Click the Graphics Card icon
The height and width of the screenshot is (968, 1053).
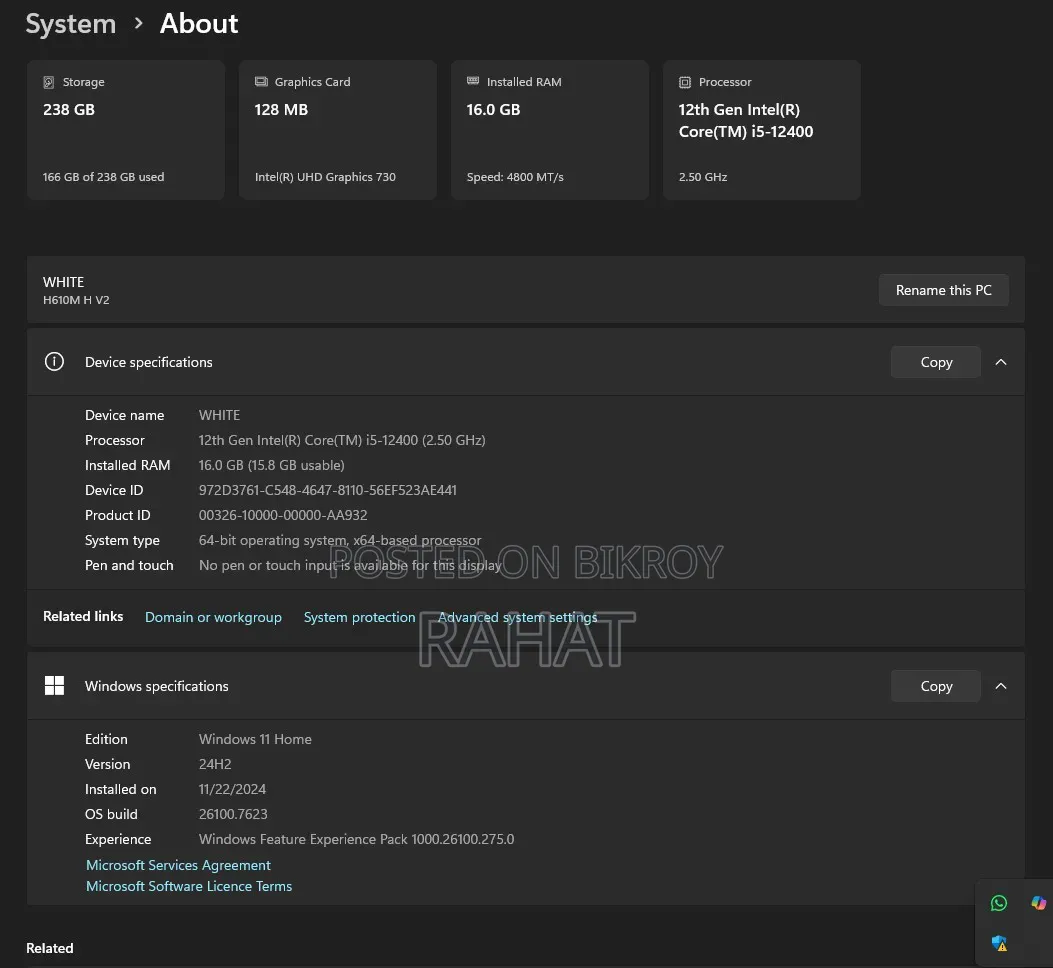pos(261,81)
